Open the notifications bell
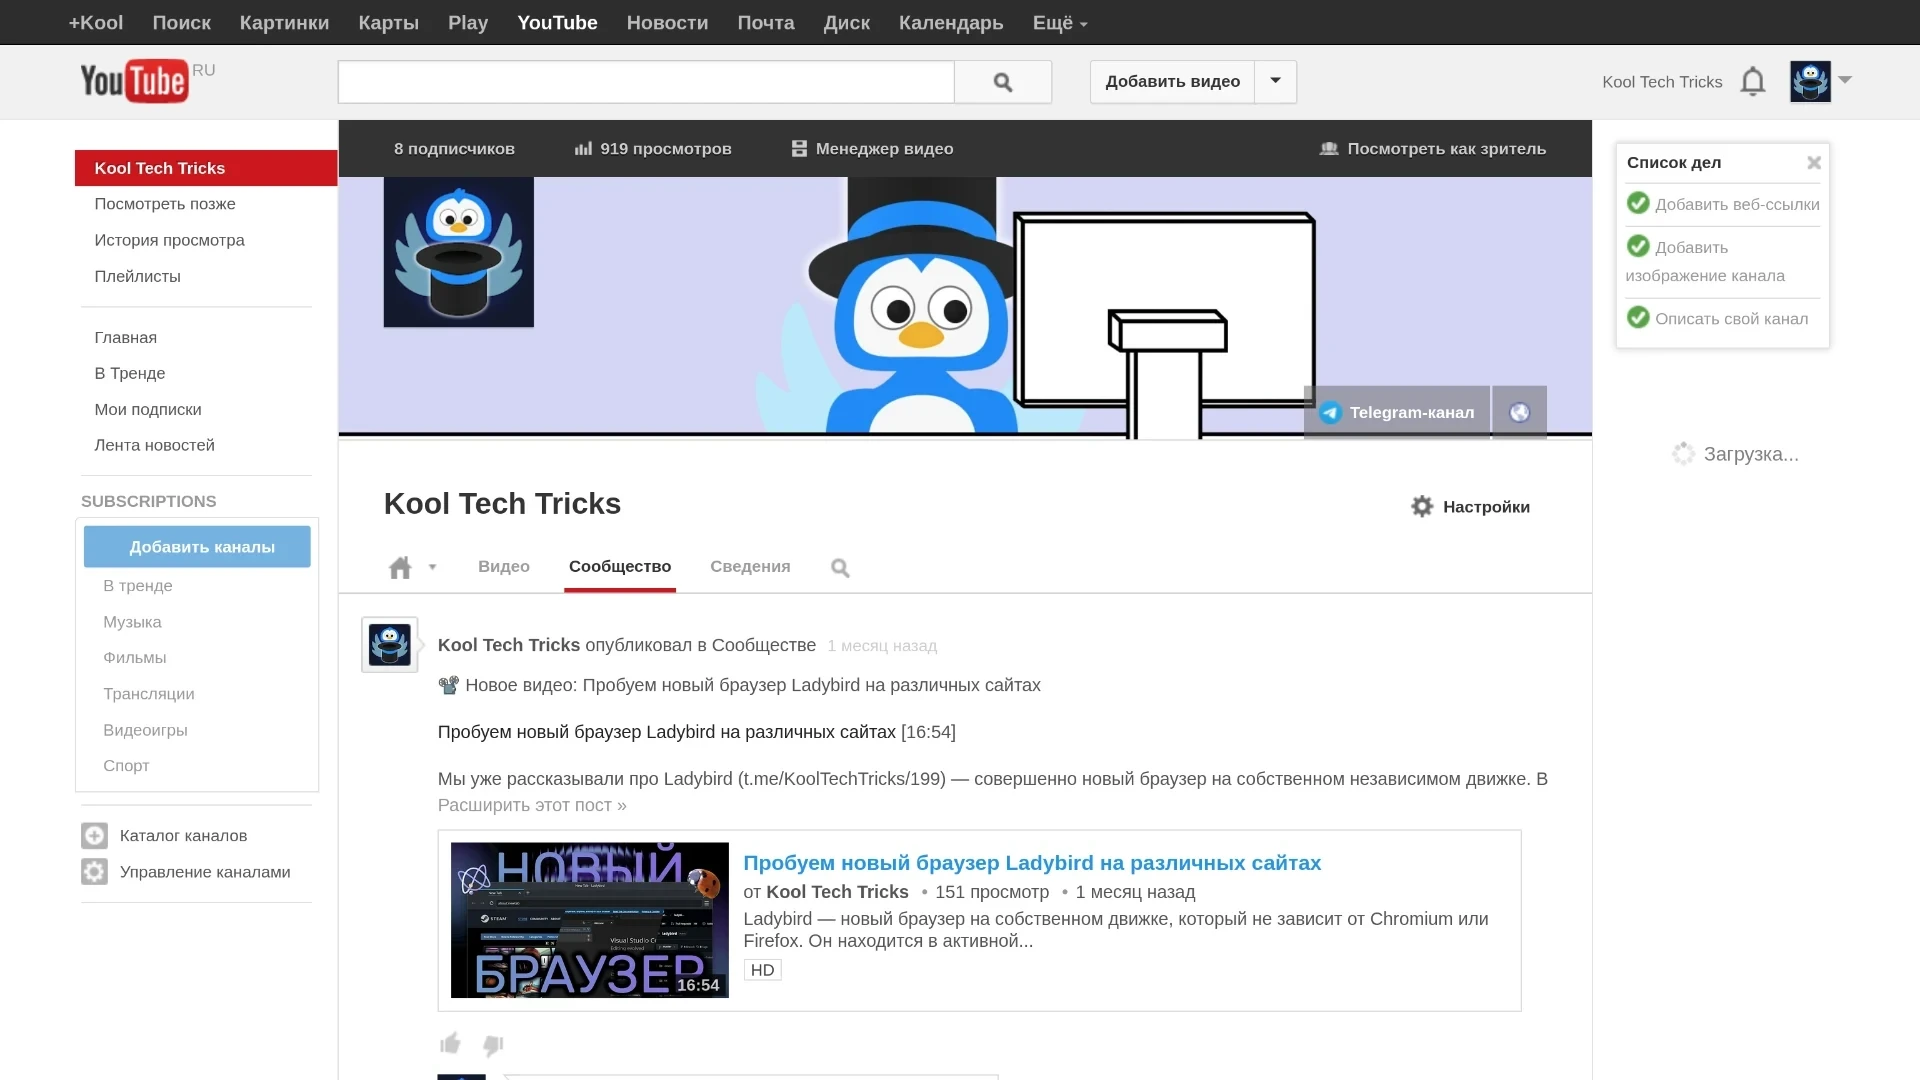Viewport: 1920px width, 1080px height. pos(1752,82)
